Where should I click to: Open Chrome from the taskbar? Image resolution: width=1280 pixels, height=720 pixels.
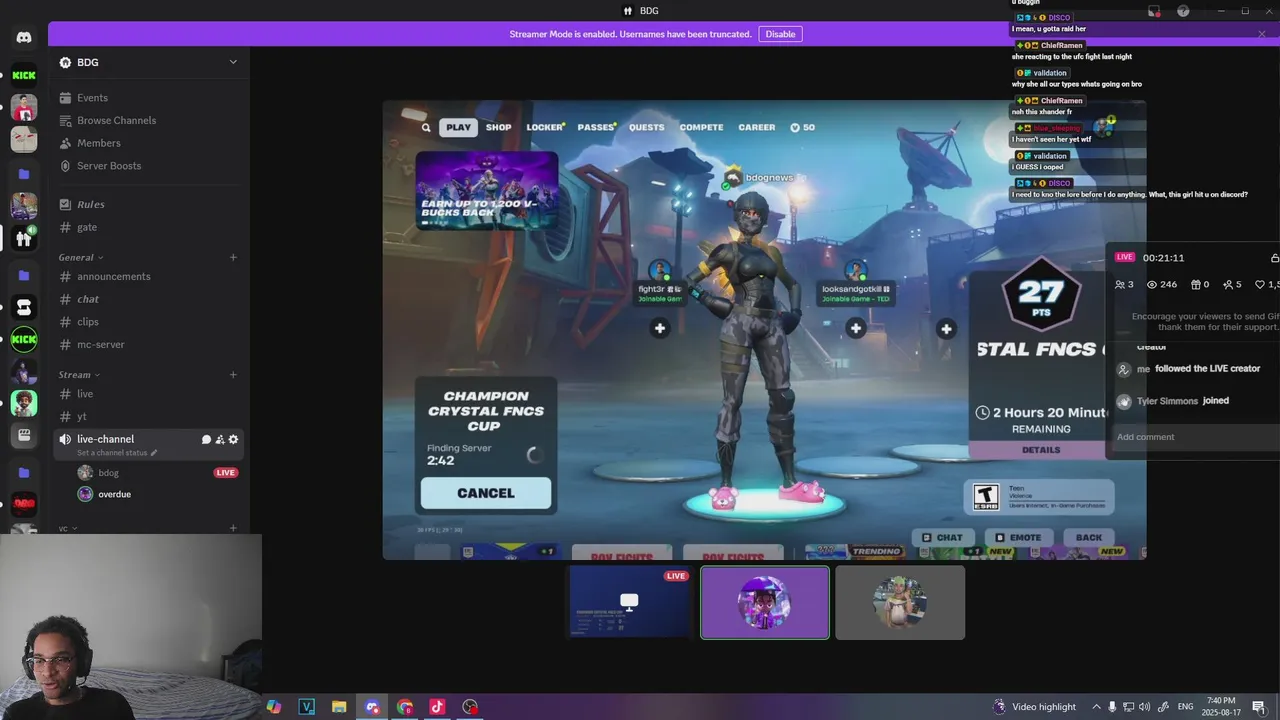(x=405, y=707)
